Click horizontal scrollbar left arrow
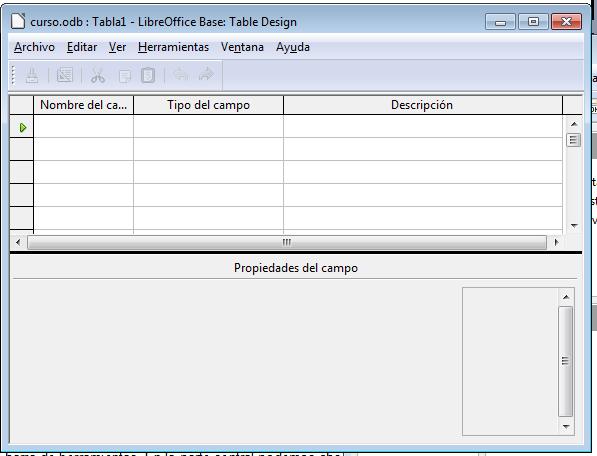Screen dimensions: 597x456 tap(18, 242)
